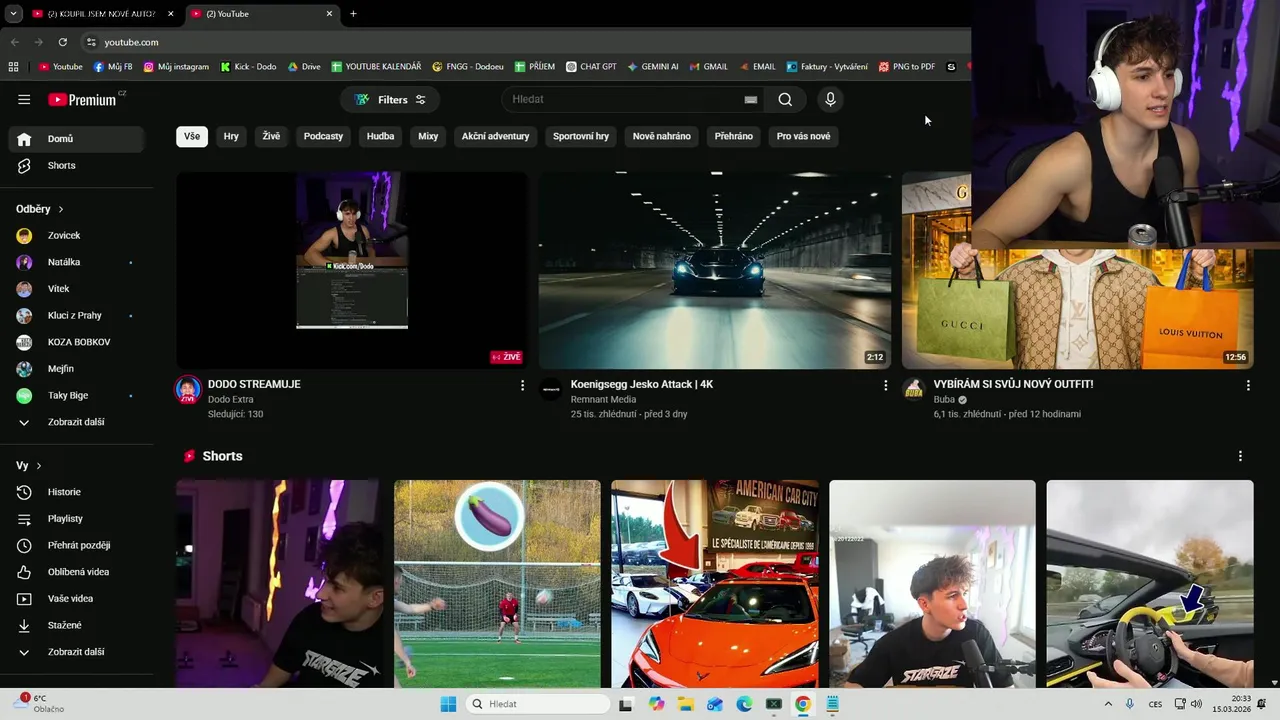
Task: Go to Domů in sidebar
Action: click(77, 139)
